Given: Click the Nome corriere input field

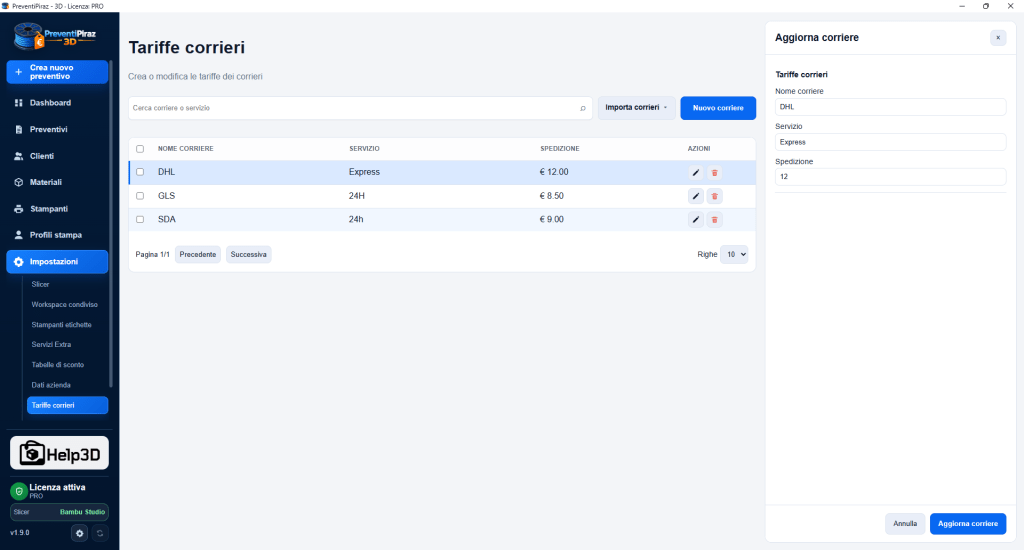Looking at the screenshot, I should pos(890,107).
